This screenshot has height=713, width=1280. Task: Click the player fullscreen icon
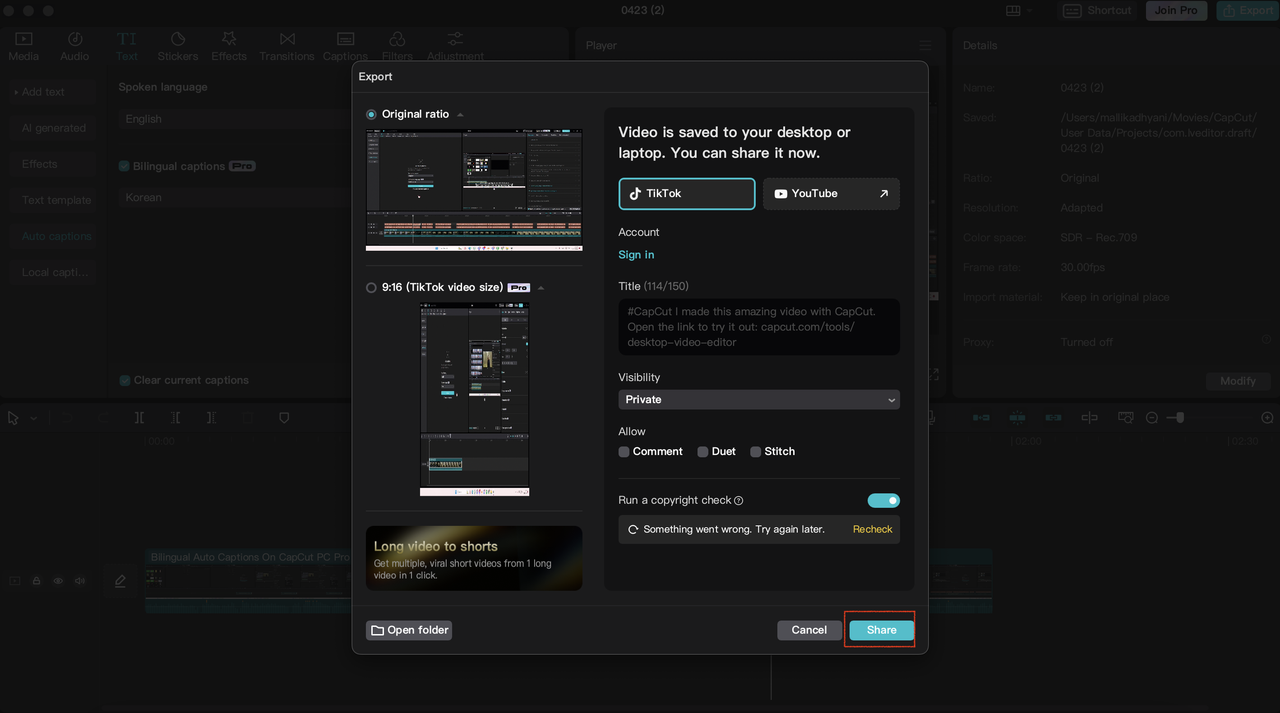934,374
